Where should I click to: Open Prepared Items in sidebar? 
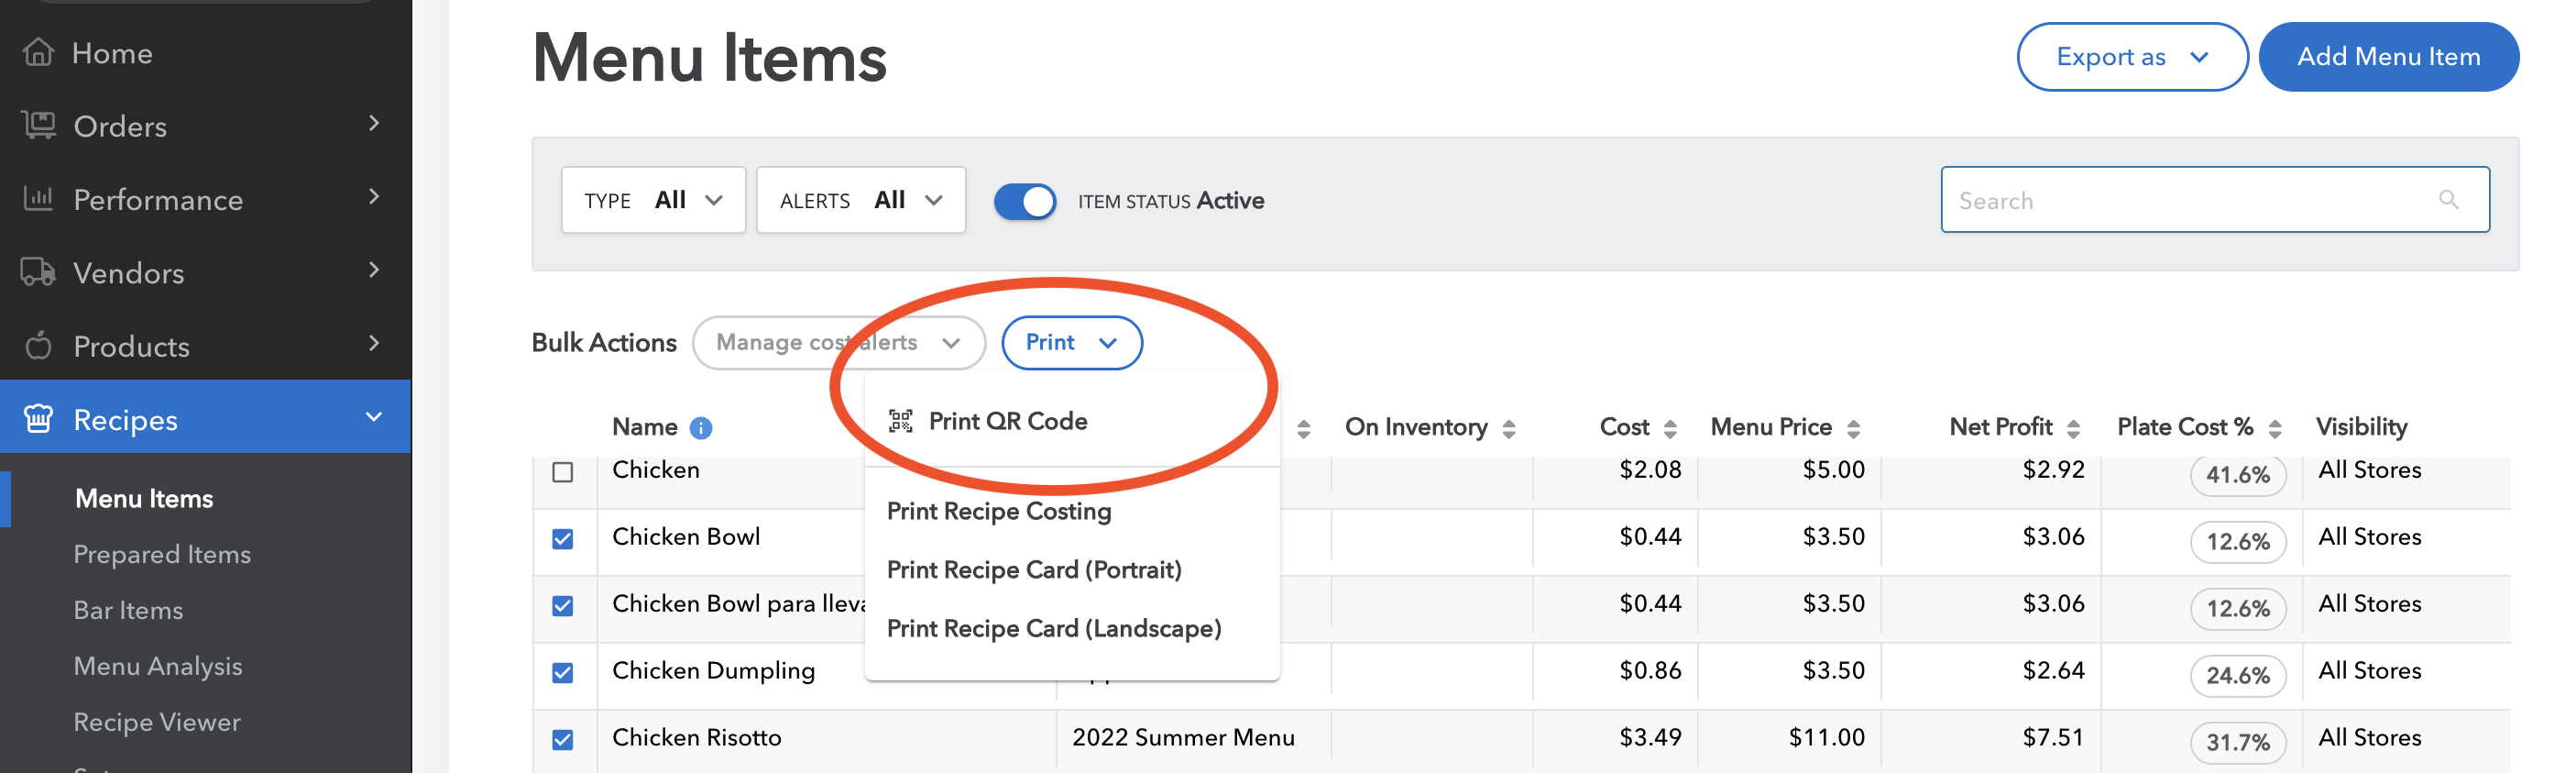pyautogui.click(x=162, y=554)
